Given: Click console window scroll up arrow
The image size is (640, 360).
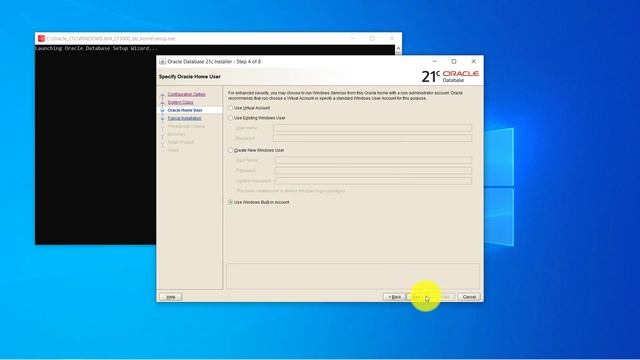Looking at the screenshot, I should [x=398, y=49].
